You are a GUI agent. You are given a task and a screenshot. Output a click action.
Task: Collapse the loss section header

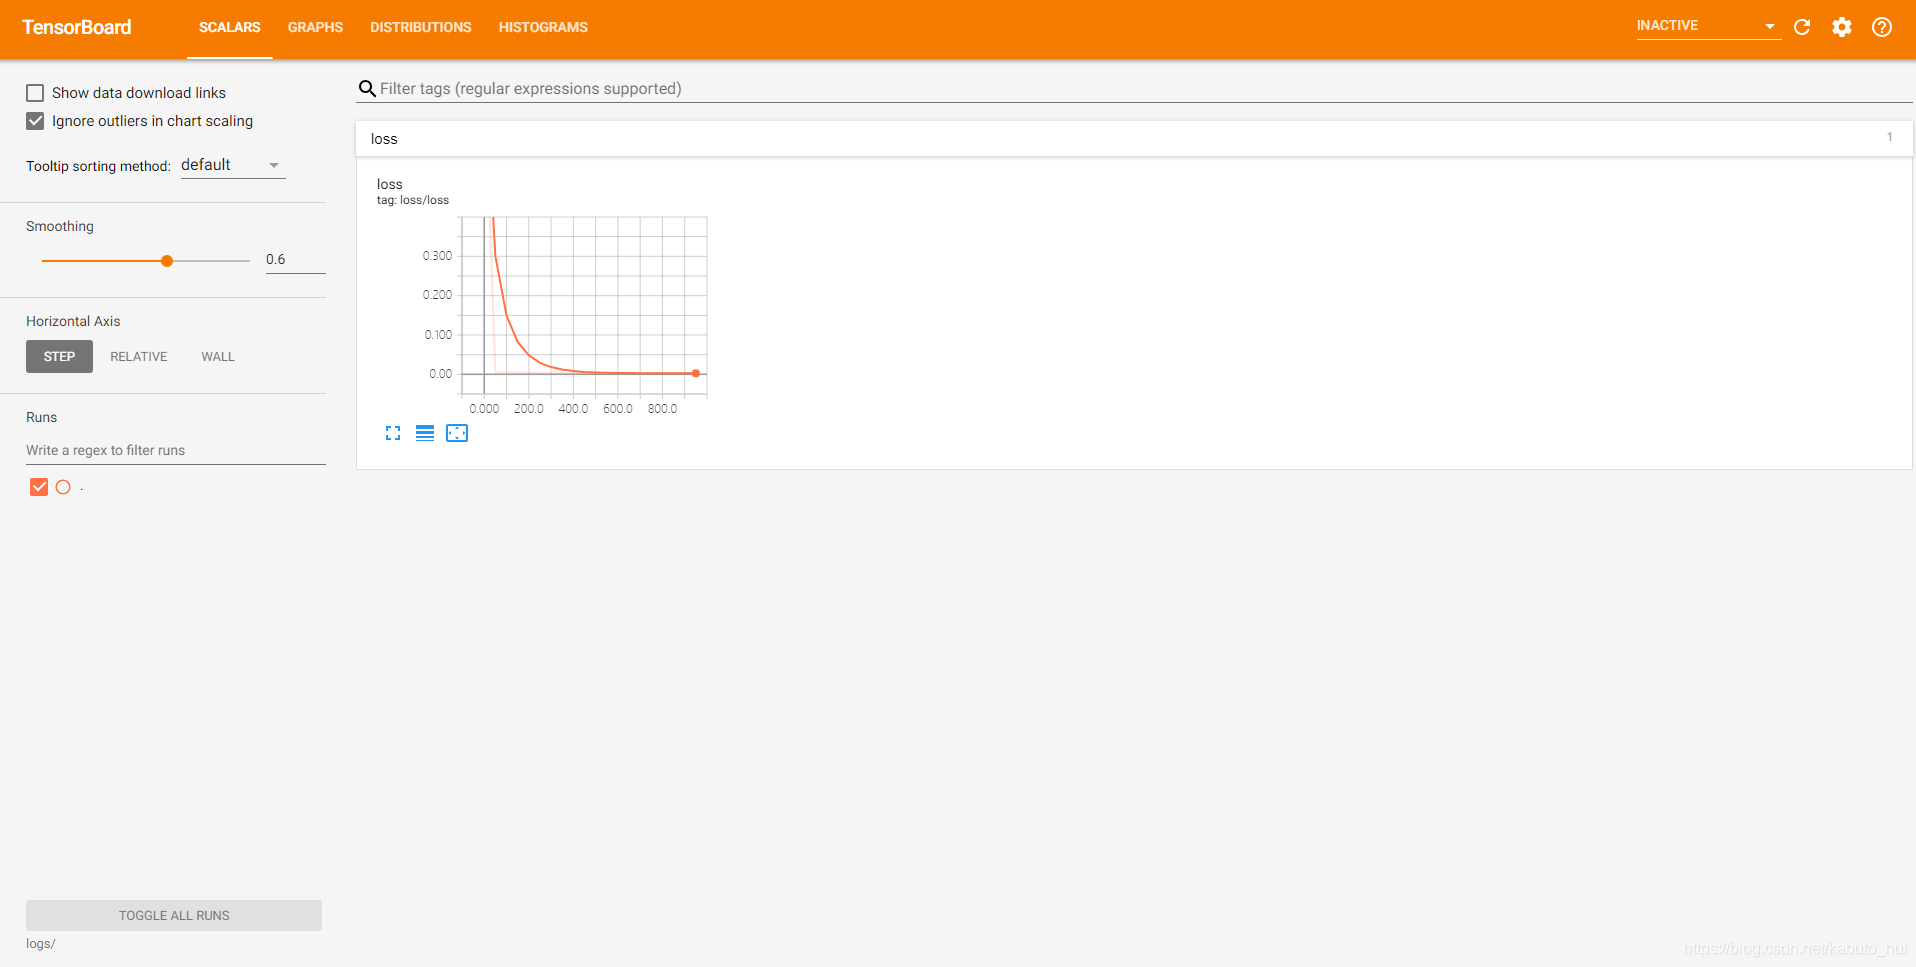1134,139
